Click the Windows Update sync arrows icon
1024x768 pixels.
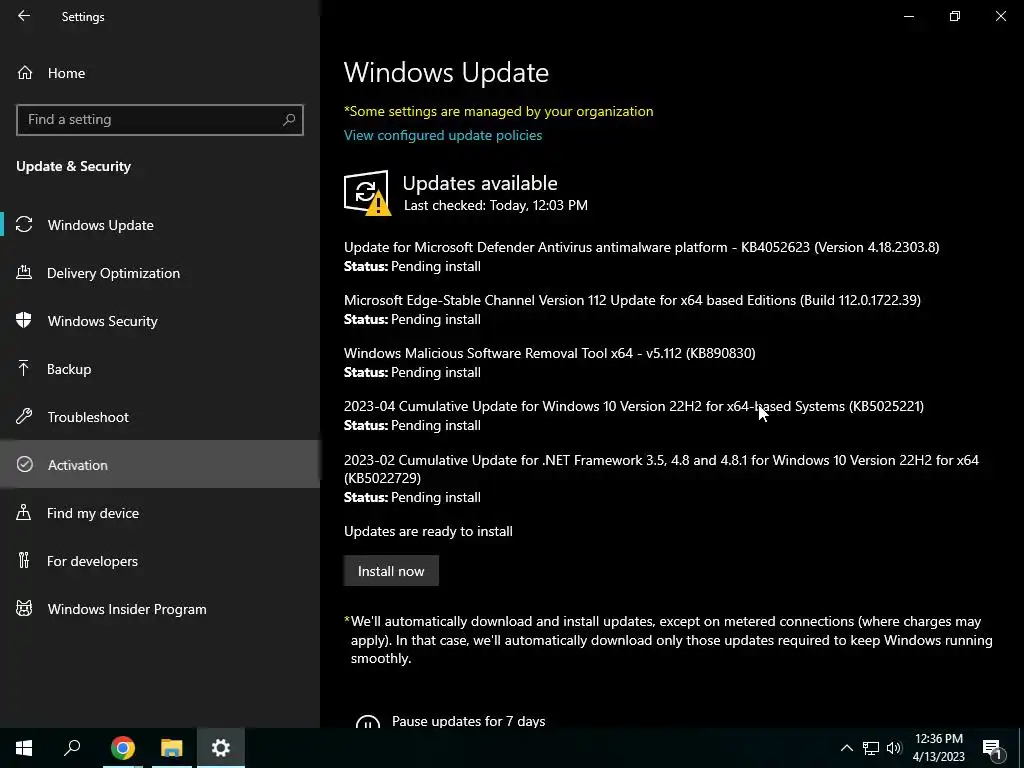24,225
